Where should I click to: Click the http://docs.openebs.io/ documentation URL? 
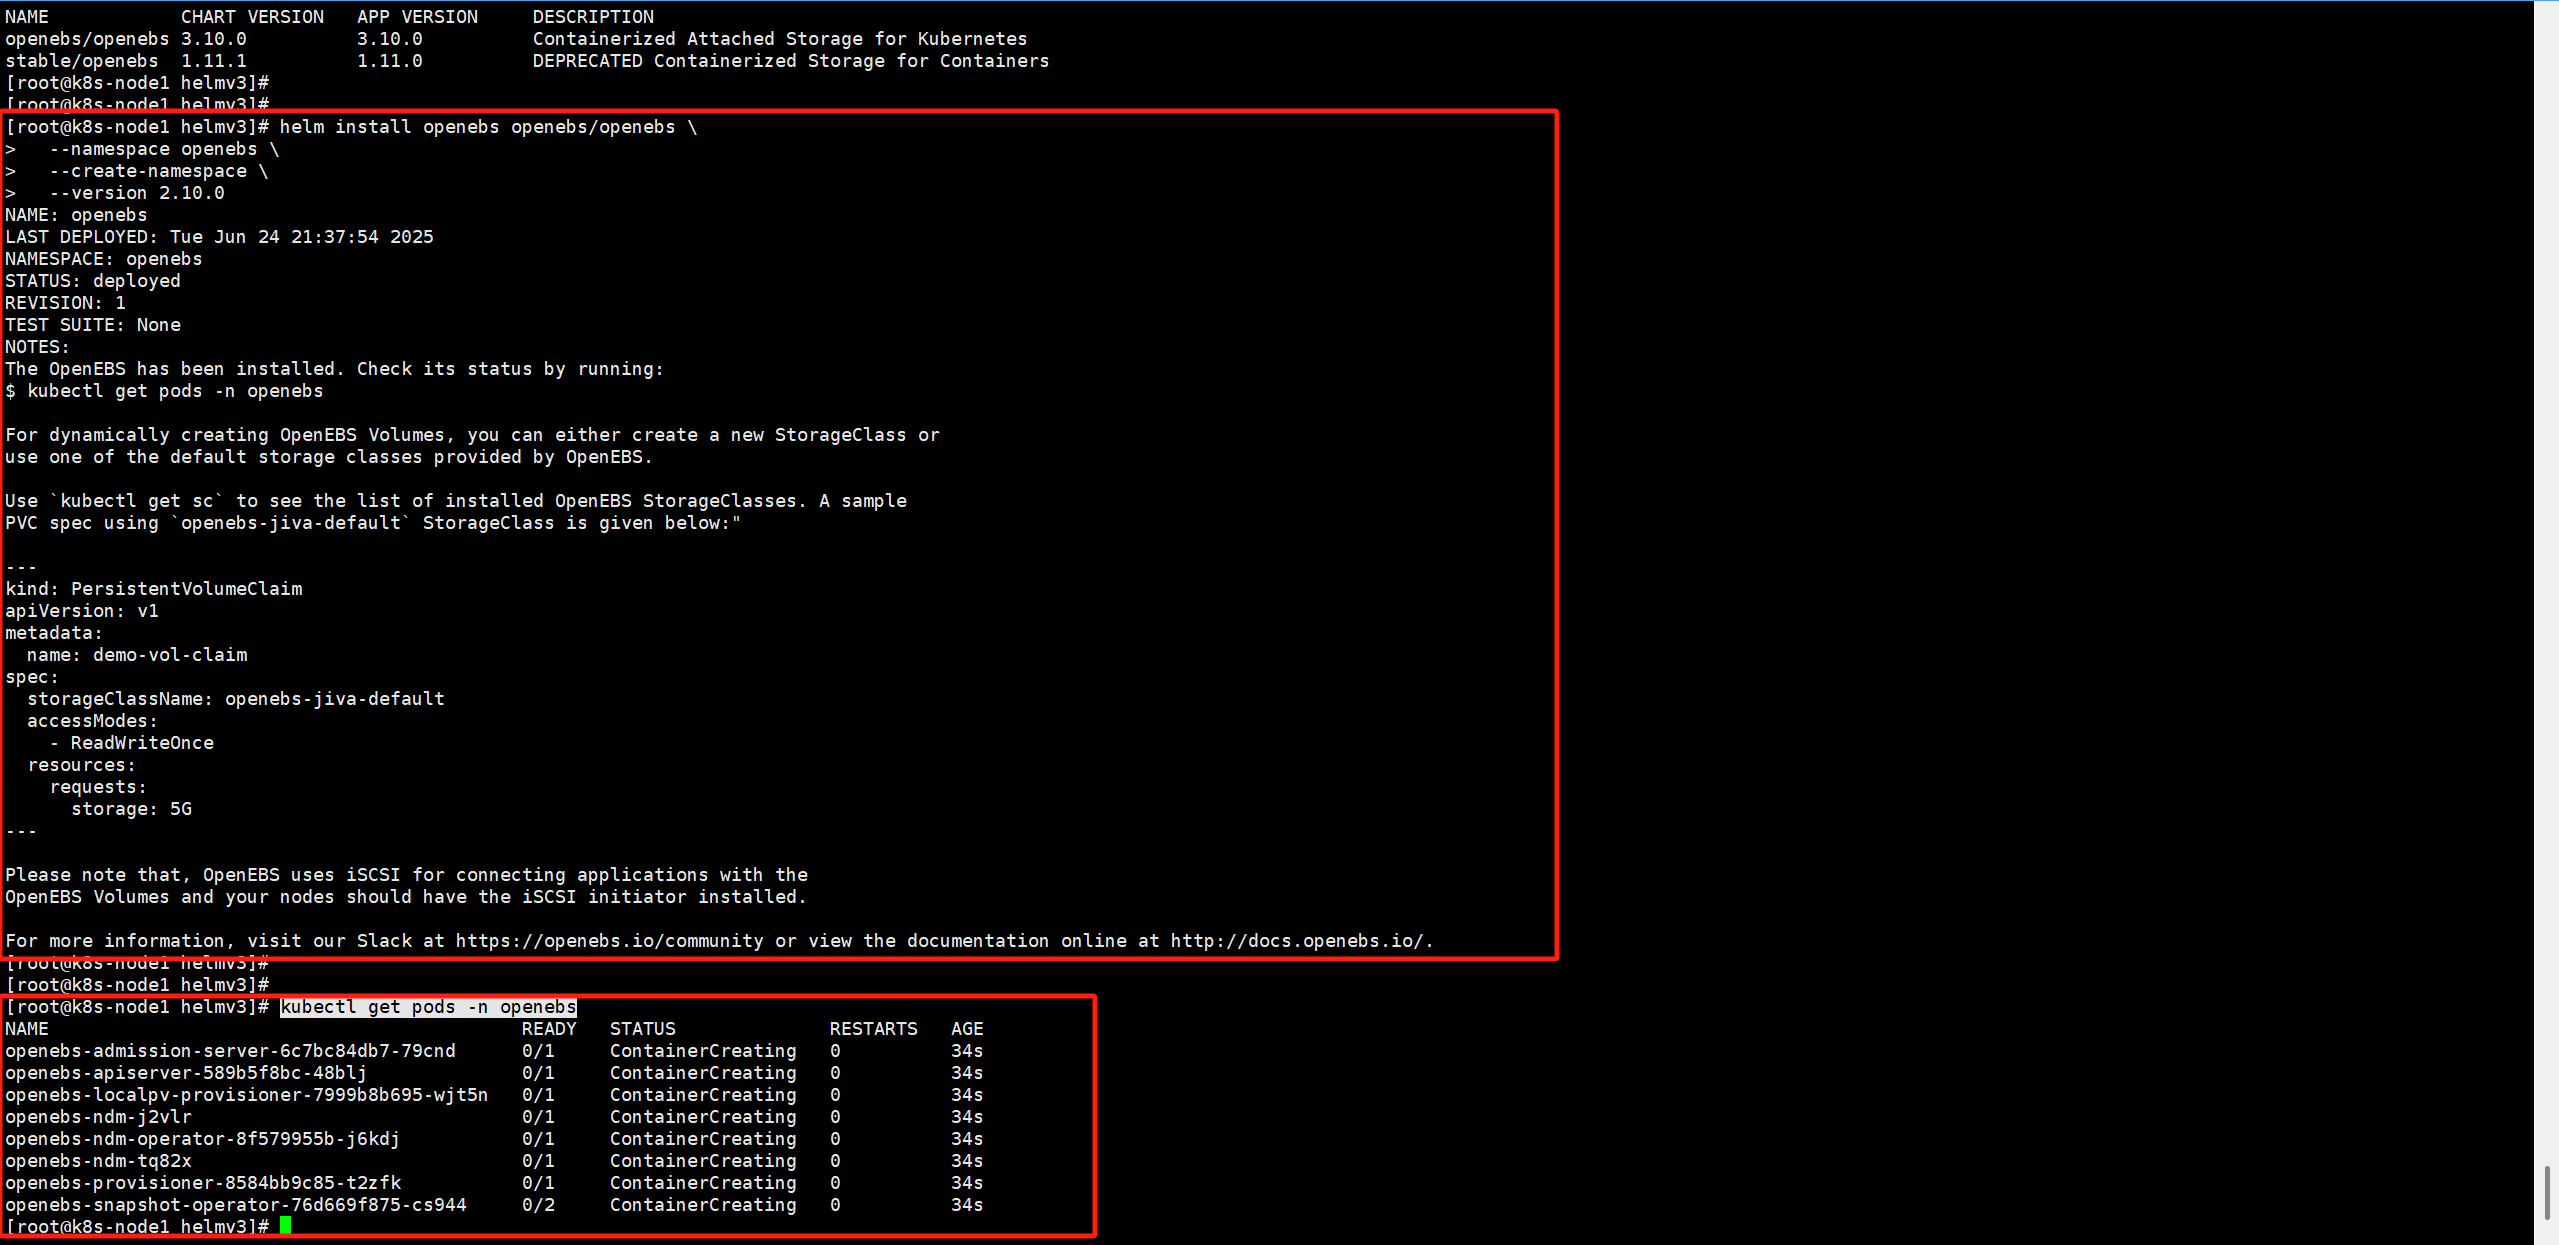1297,941
